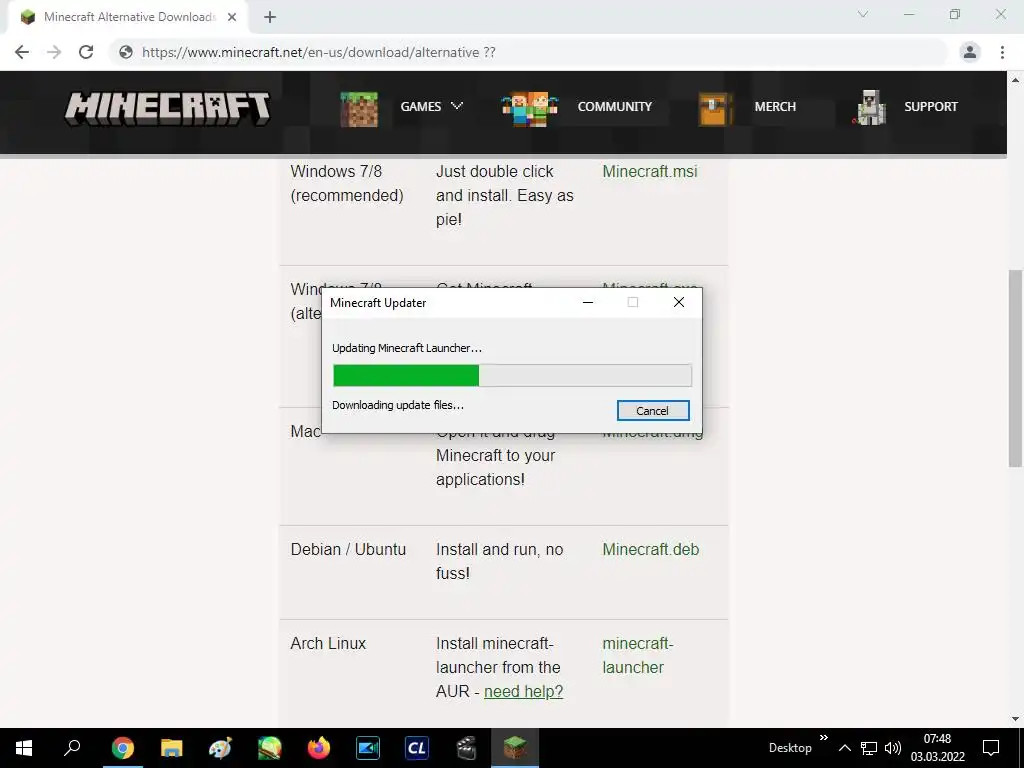Click the page vertical scrollbar thumb
Viewport: 1024px width, 768px height.
tap(1015, 368)
